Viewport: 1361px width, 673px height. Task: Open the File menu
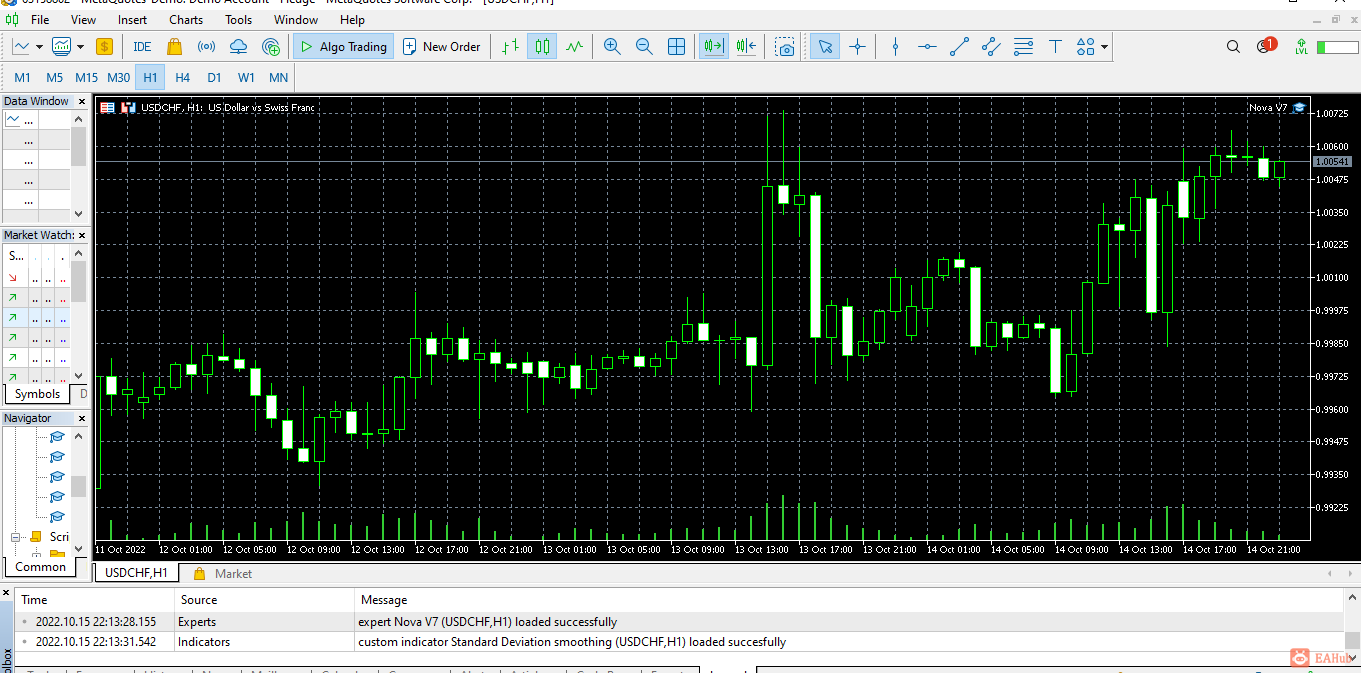pyautogui.click(x=40, y=19)
